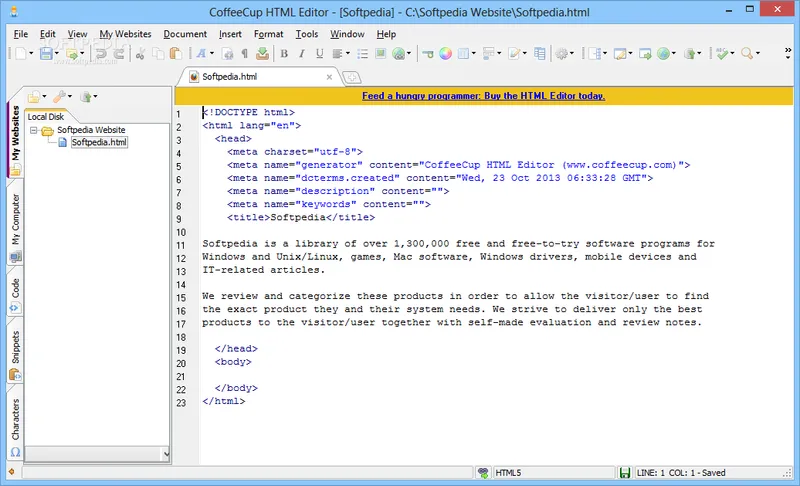Click the insert image icon
Screen dimensions: 800x486
pos(380,53)
